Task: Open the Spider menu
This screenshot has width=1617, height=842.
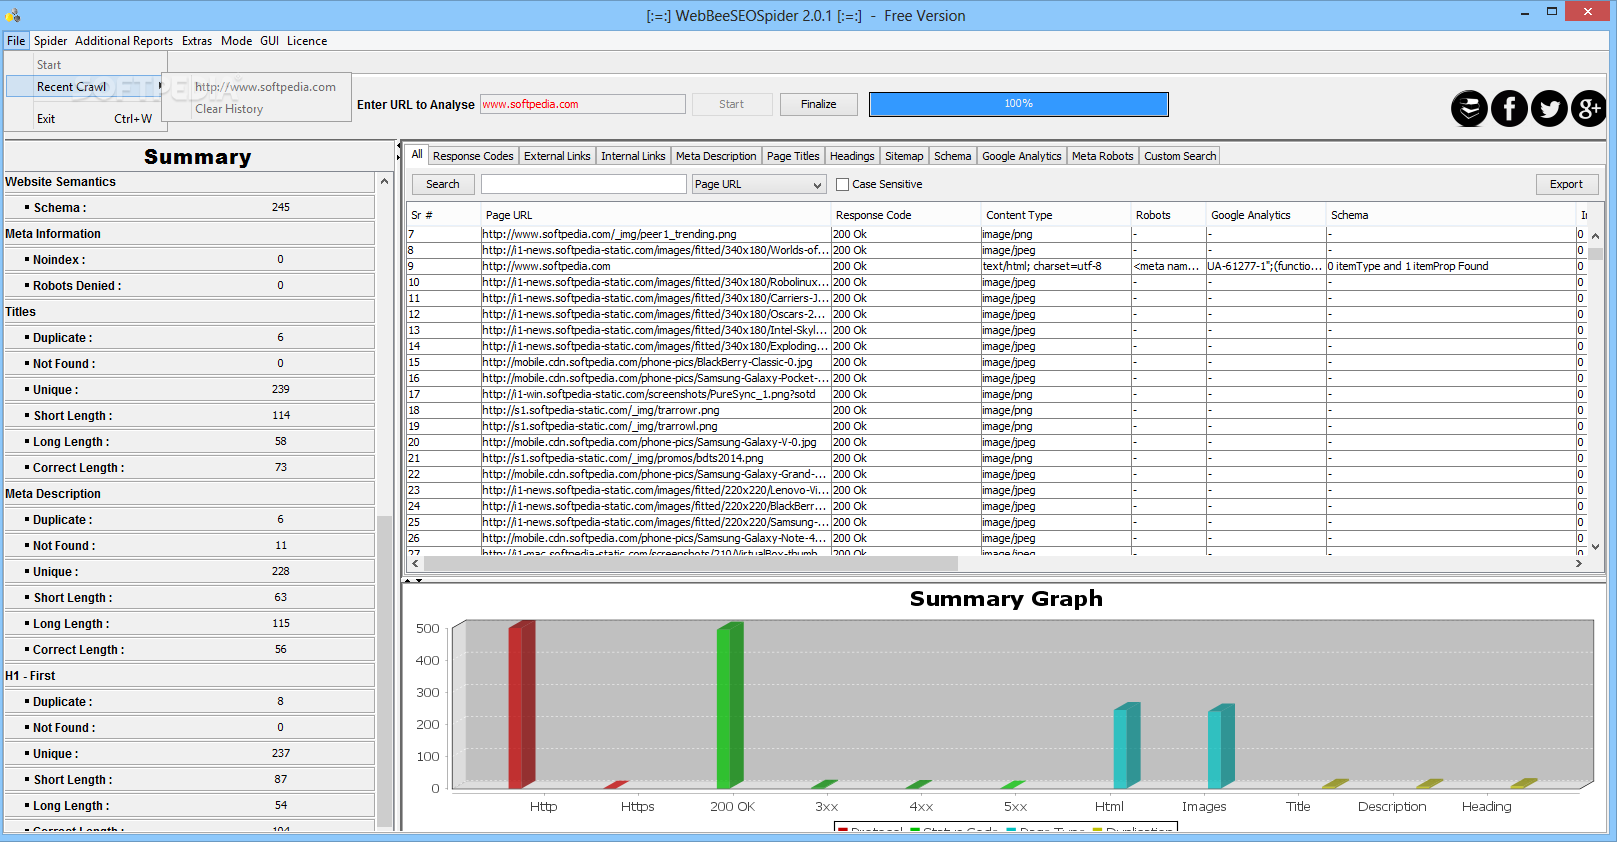Action: click(x=50, y=41)
